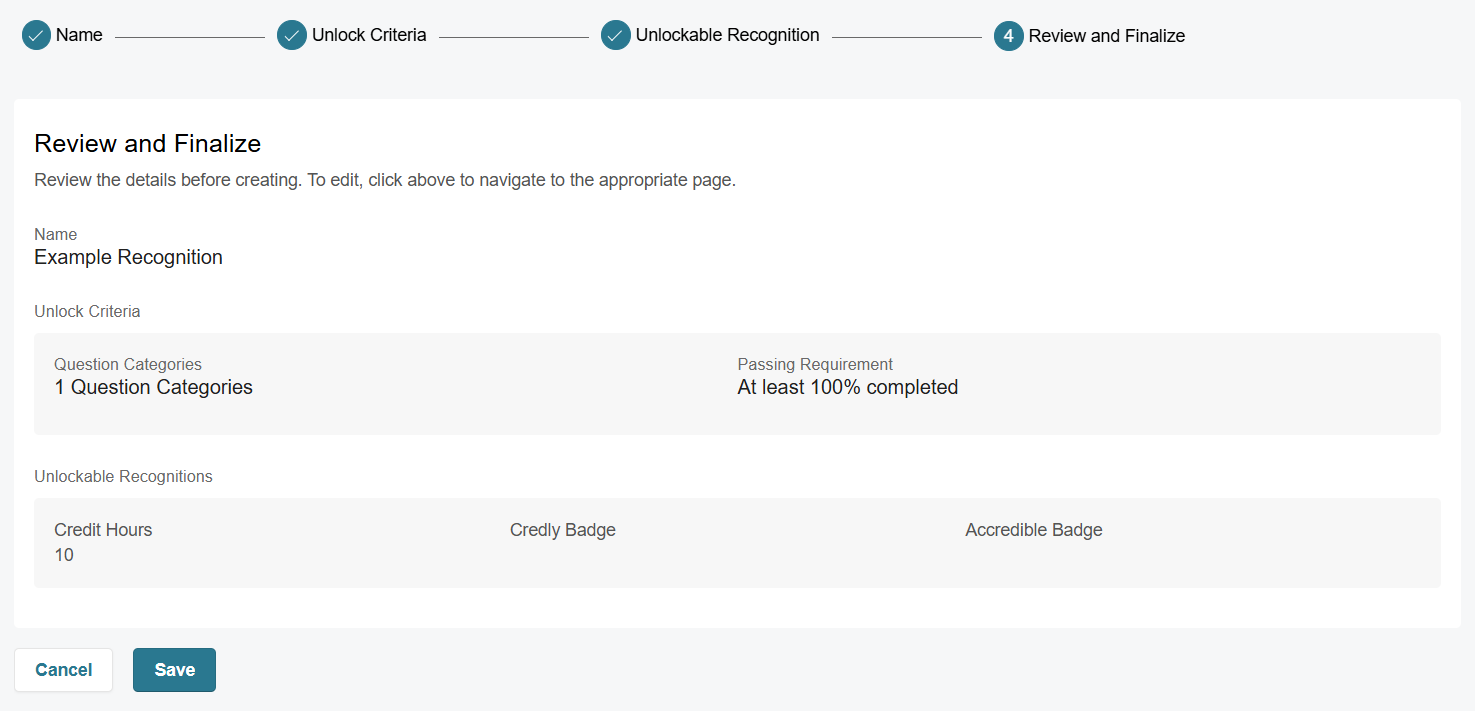Image resolution: width=1475 pixels, height=711 pixels.
Task: Click the checkmark icon beside the Name step
Action: coord(36,36)
